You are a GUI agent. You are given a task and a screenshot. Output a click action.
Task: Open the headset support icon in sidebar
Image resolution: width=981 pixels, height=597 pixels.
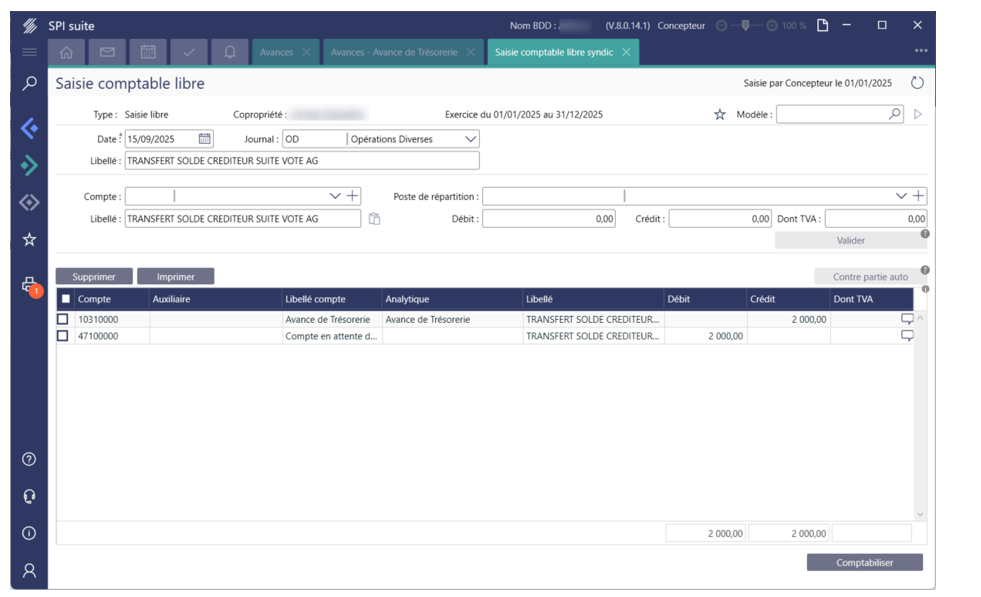[29, 496]
